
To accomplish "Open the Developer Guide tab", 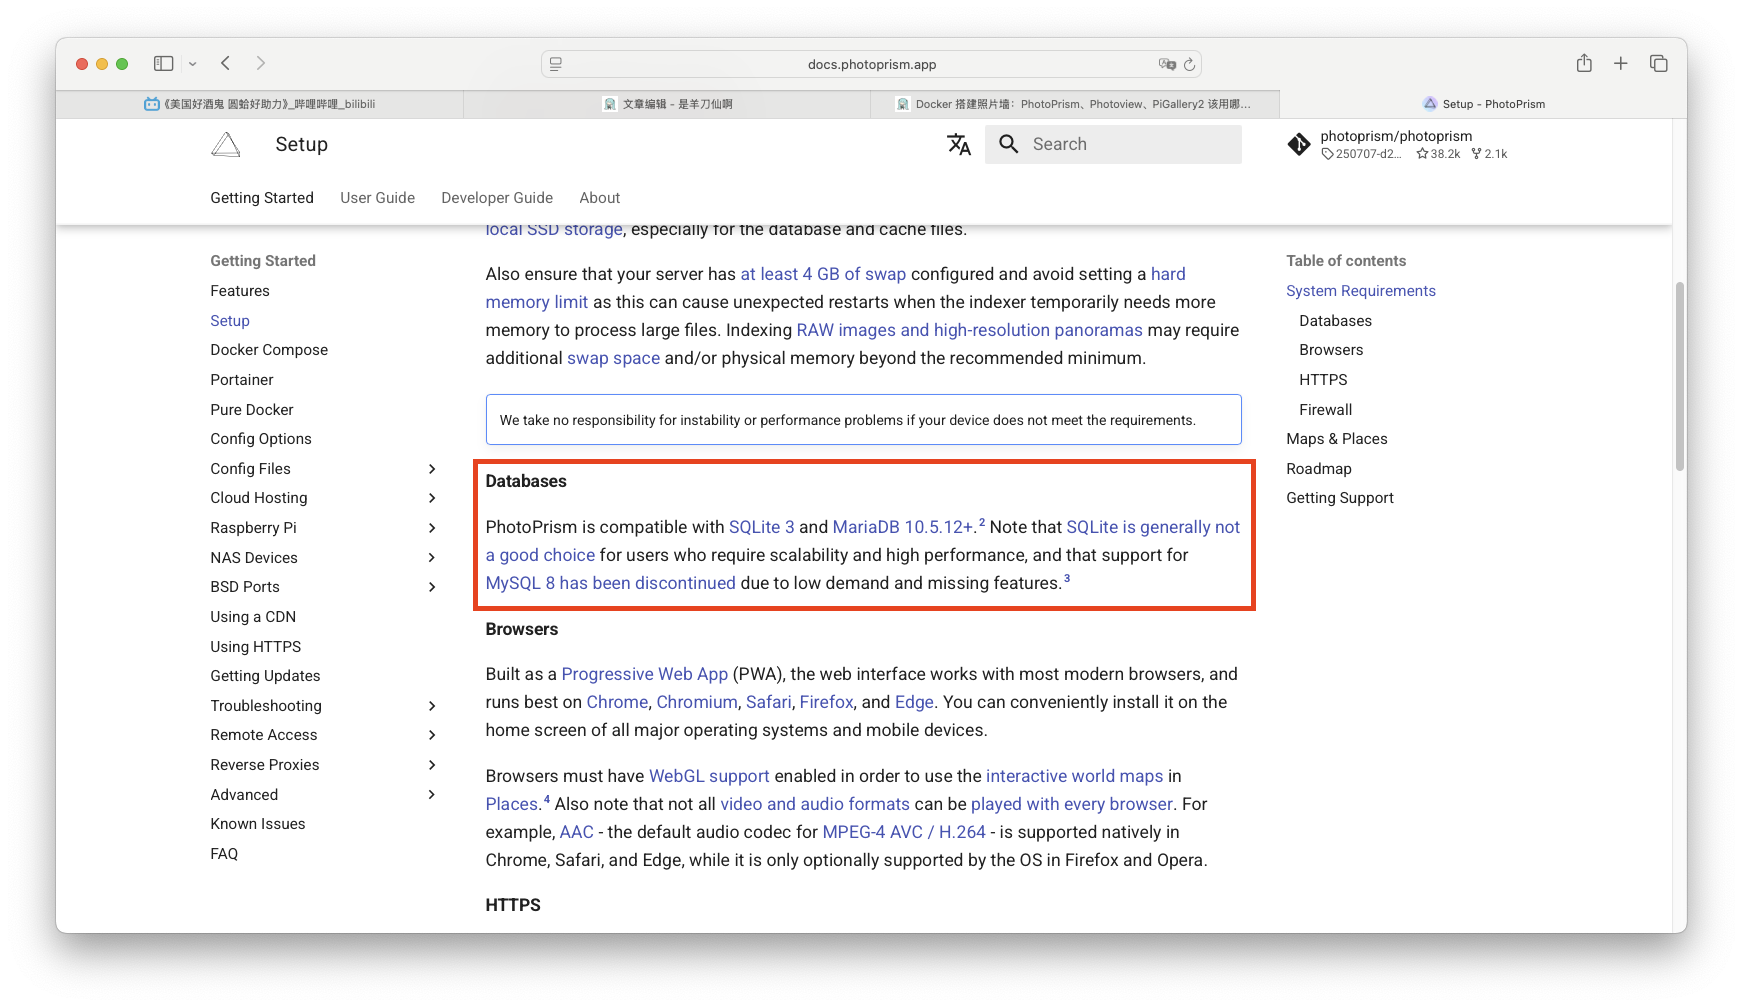I will (x=497, y=198).
